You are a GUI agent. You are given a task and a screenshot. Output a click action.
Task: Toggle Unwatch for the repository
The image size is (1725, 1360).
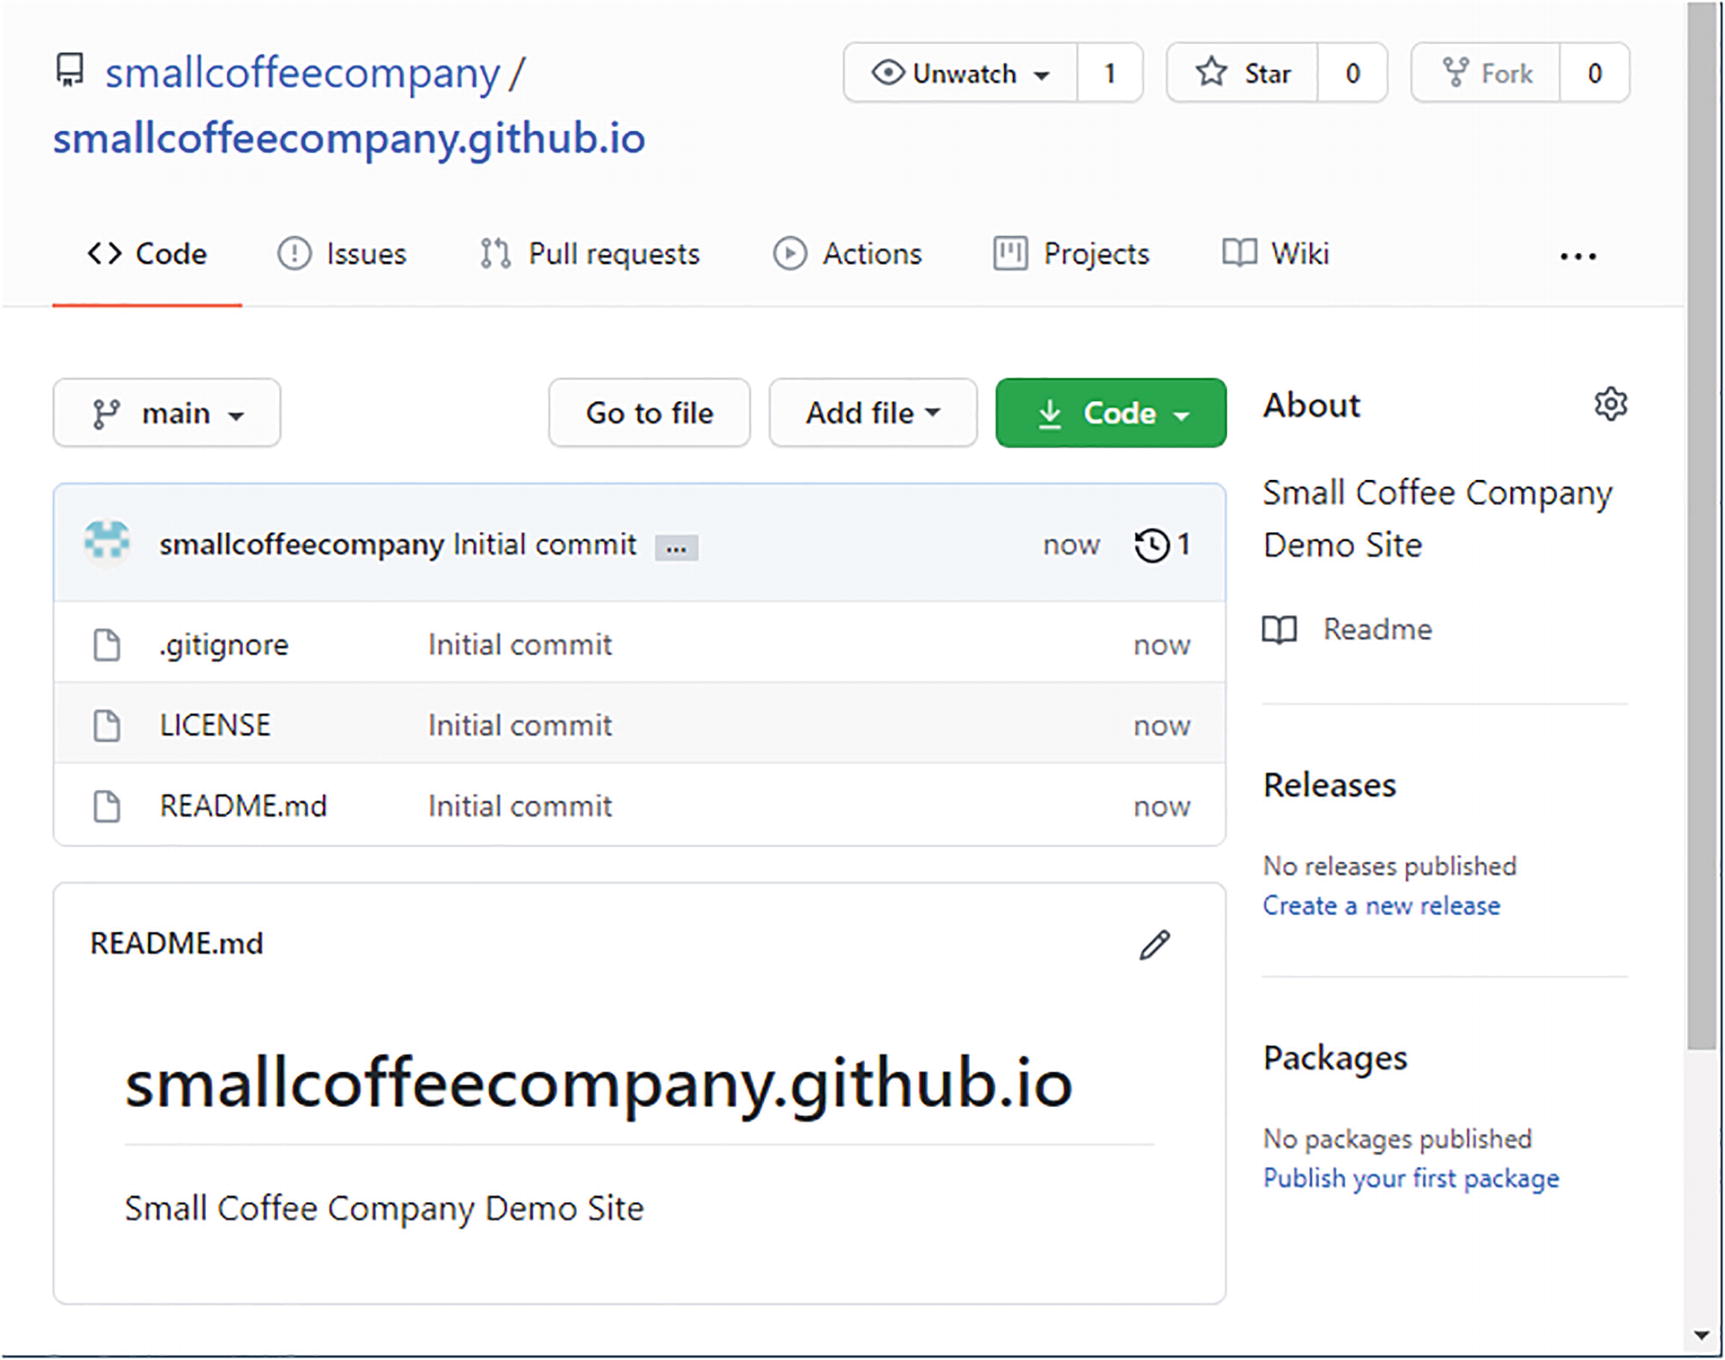960,73
